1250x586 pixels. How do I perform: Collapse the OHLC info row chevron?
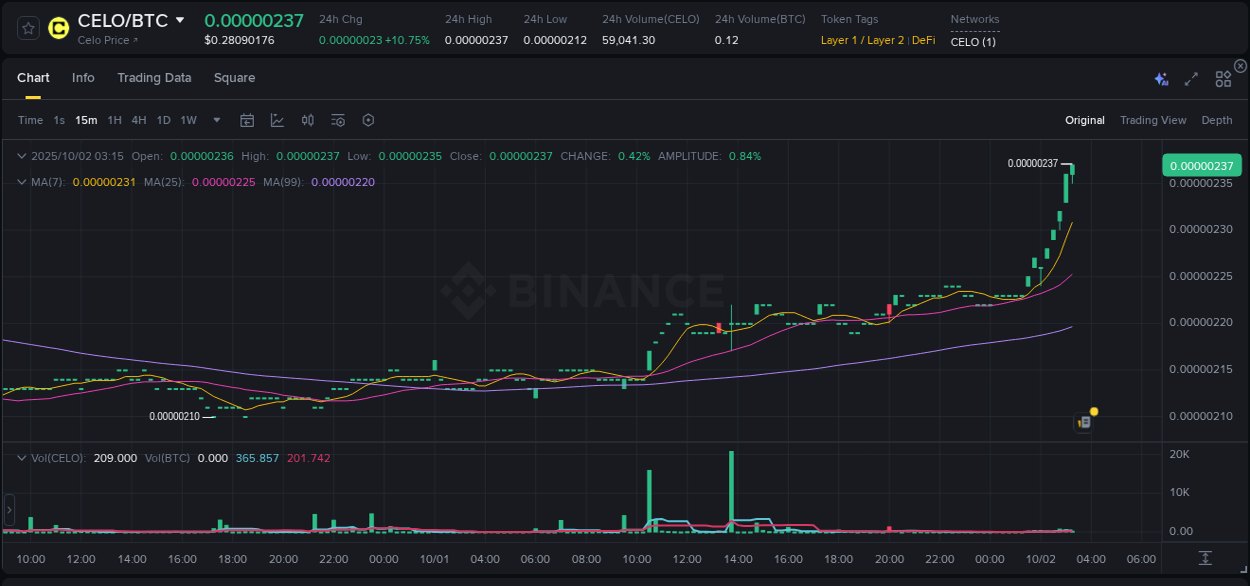pos(21,156)
